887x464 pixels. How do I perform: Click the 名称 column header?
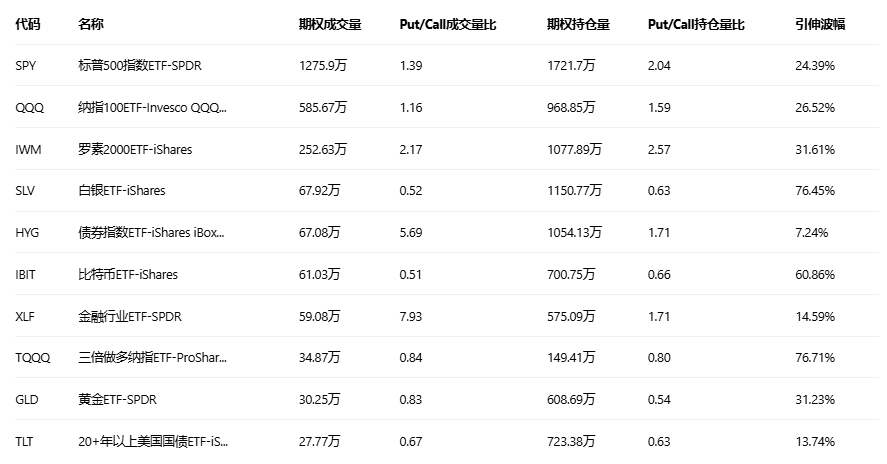[90, 24]
